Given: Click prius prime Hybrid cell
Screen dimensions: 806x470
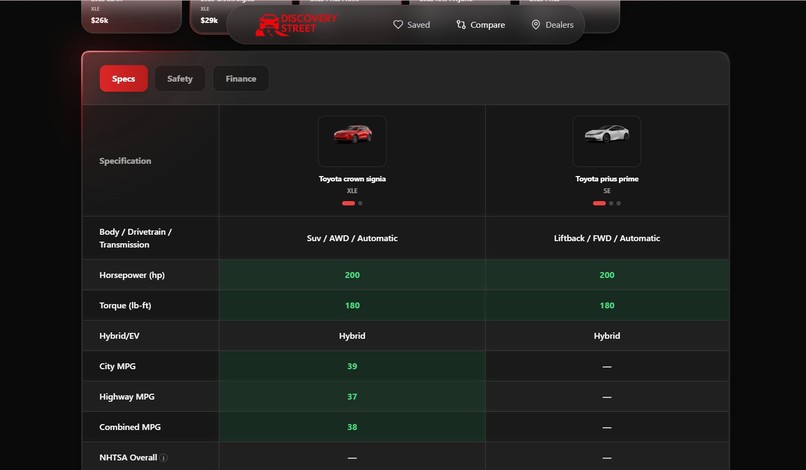Looking at the screenshot, I should tap(607, 336).
